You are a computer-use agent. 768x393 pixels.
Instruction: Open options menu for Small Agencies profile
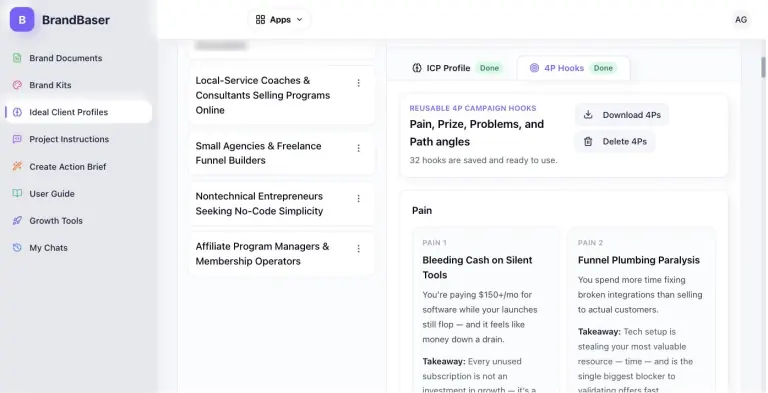coord(359,148)
